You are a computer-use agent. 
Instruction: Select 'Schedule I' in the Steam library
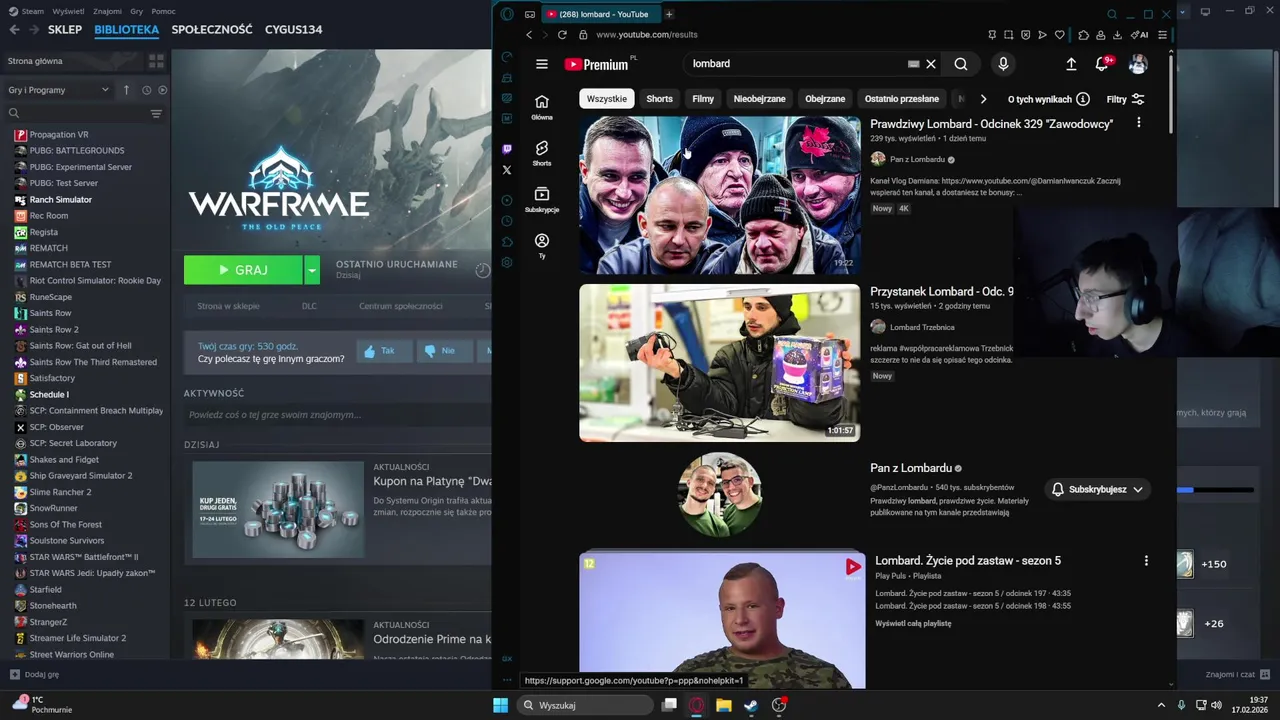point(49,394)
